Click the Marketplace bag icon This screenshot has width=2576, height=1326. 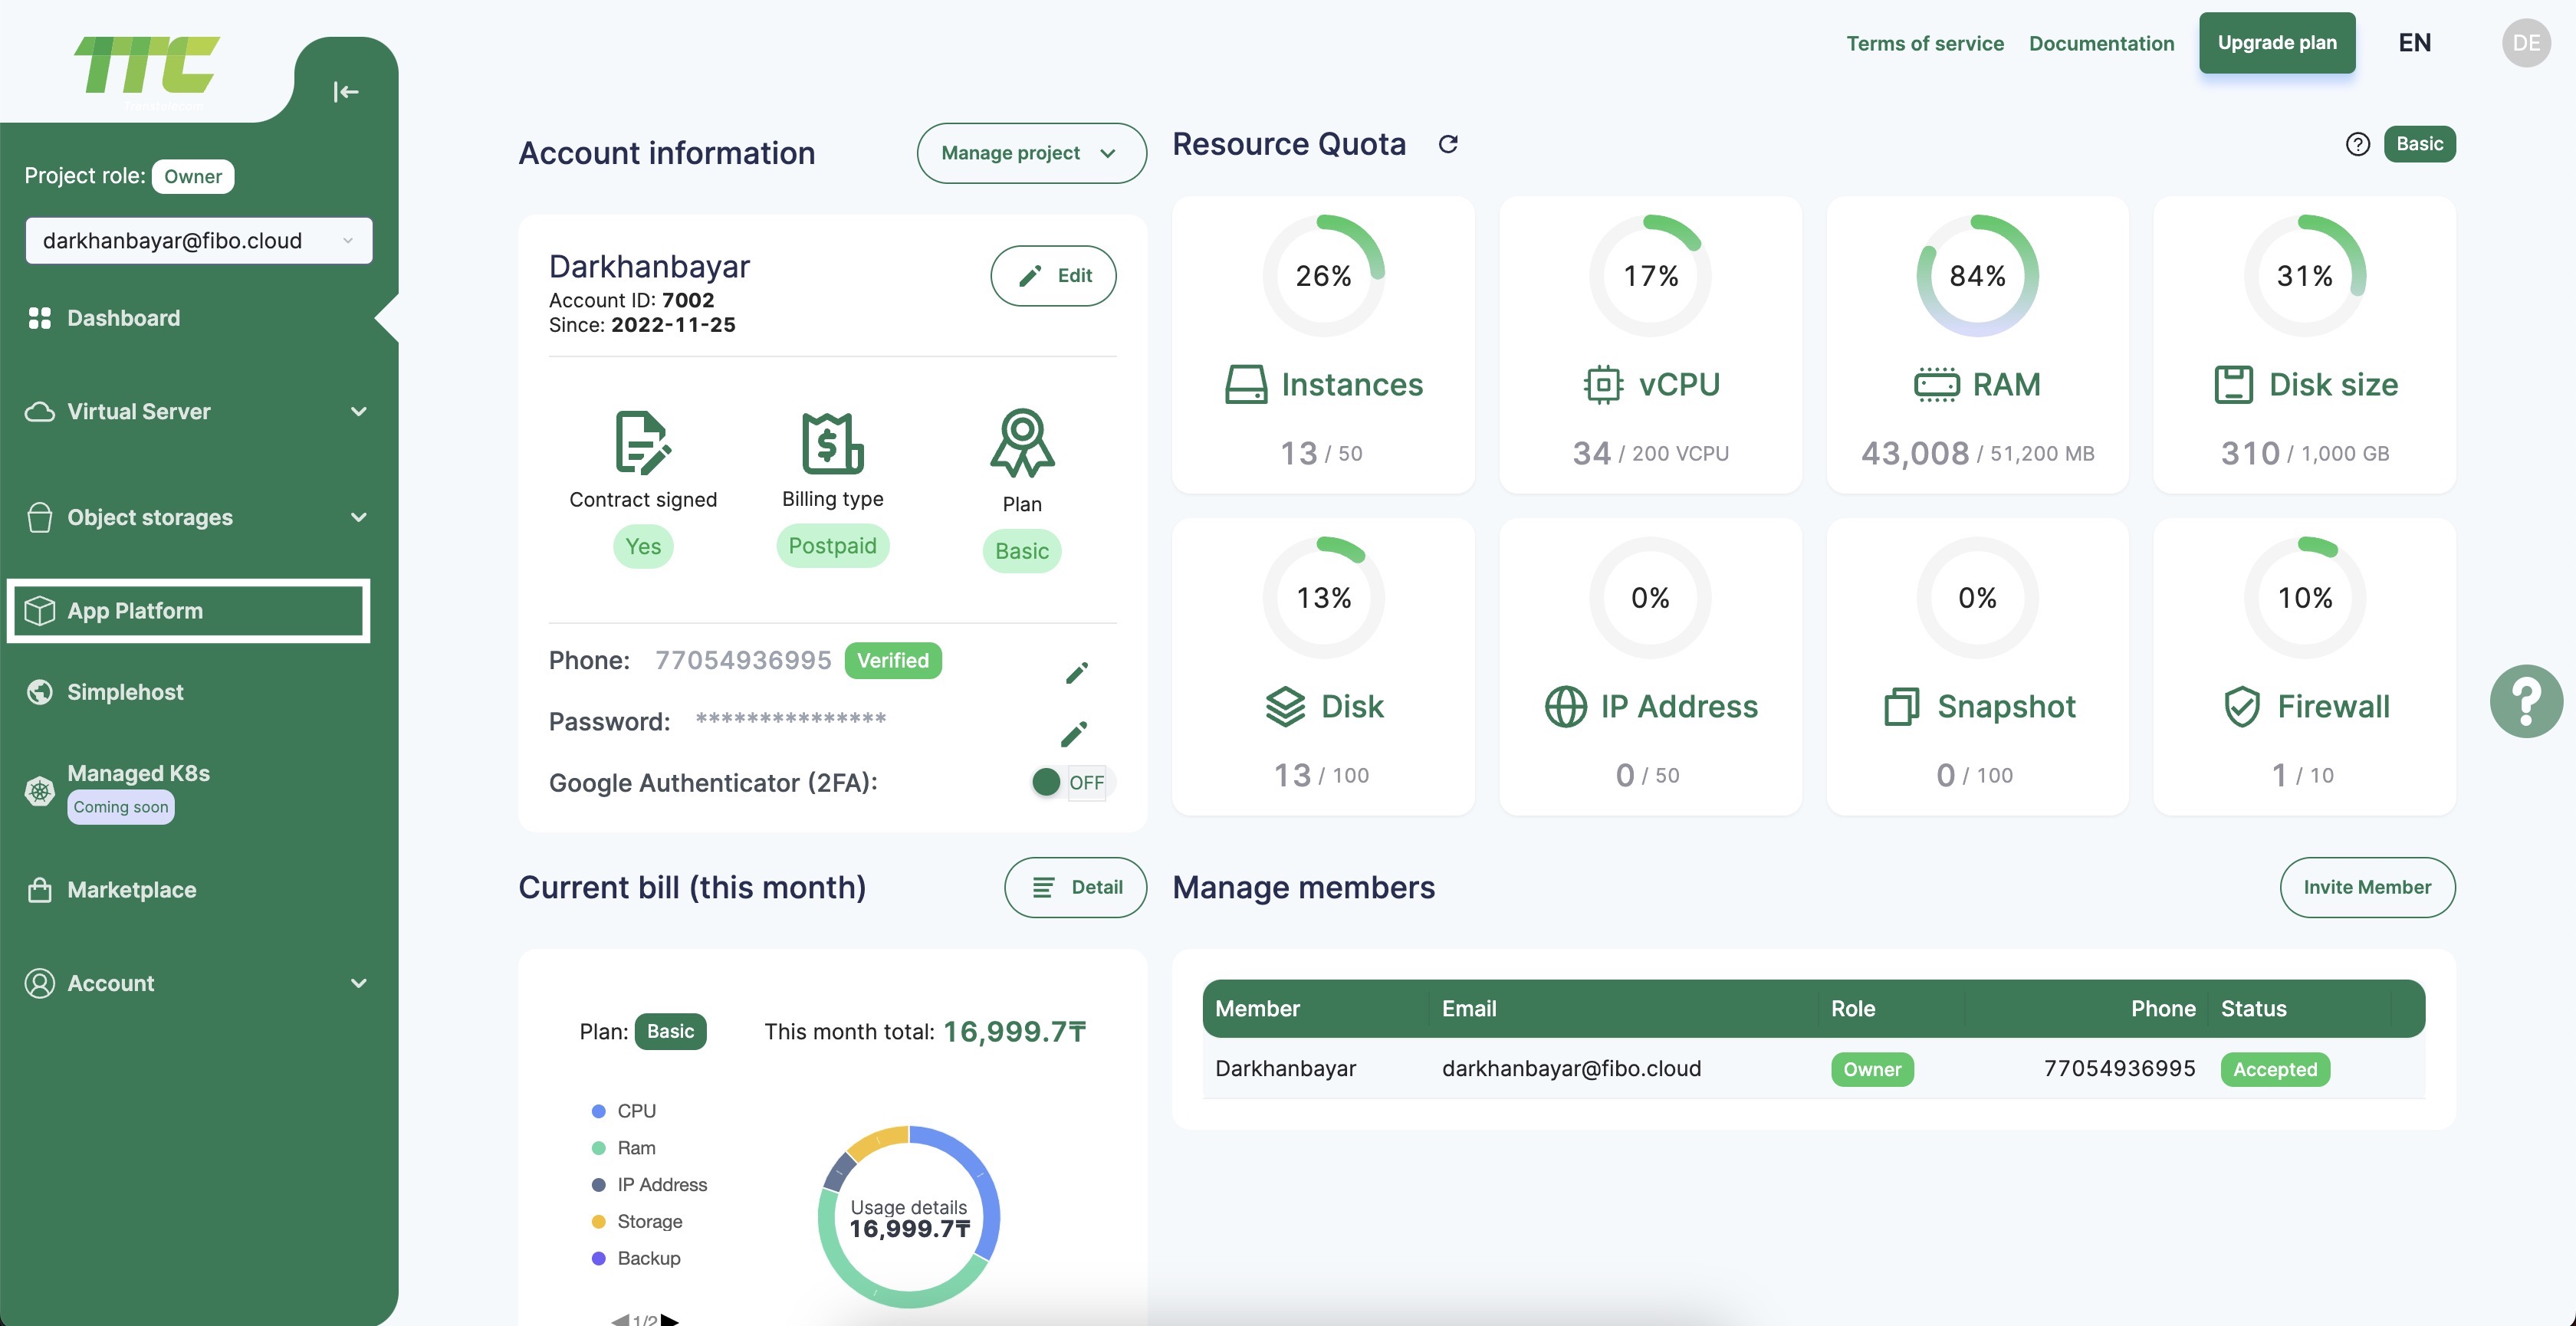39,889
